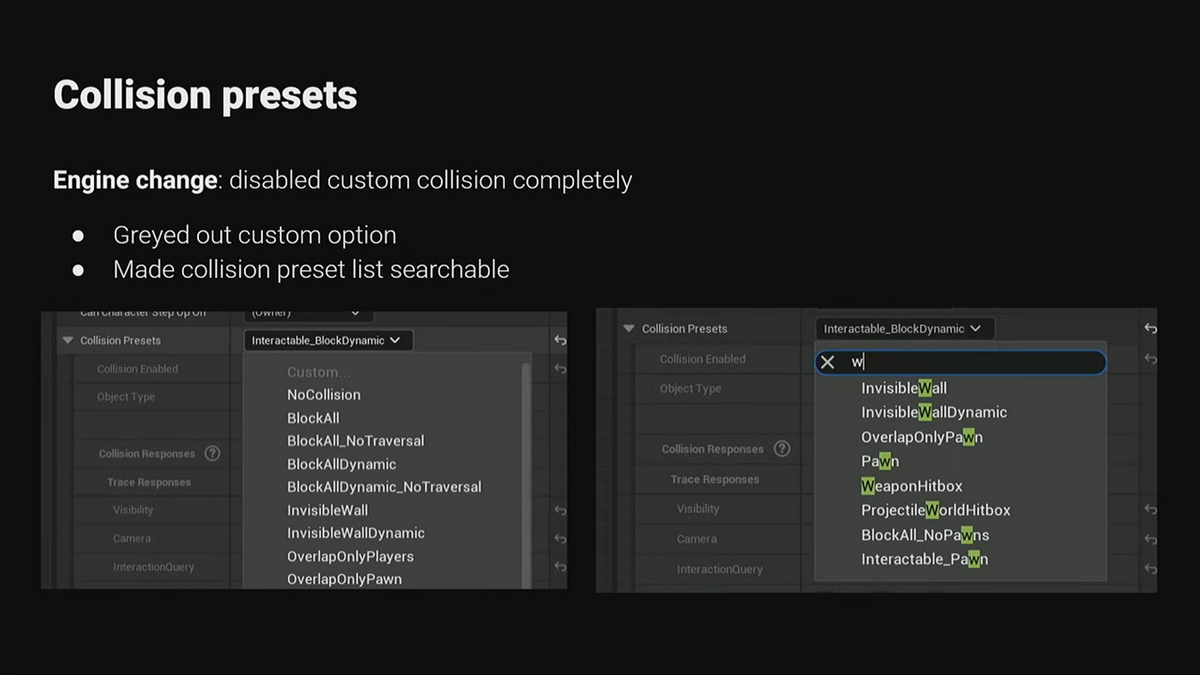
Task: Choose Interactable_Pawn from the search results
Action: [923, 559]
